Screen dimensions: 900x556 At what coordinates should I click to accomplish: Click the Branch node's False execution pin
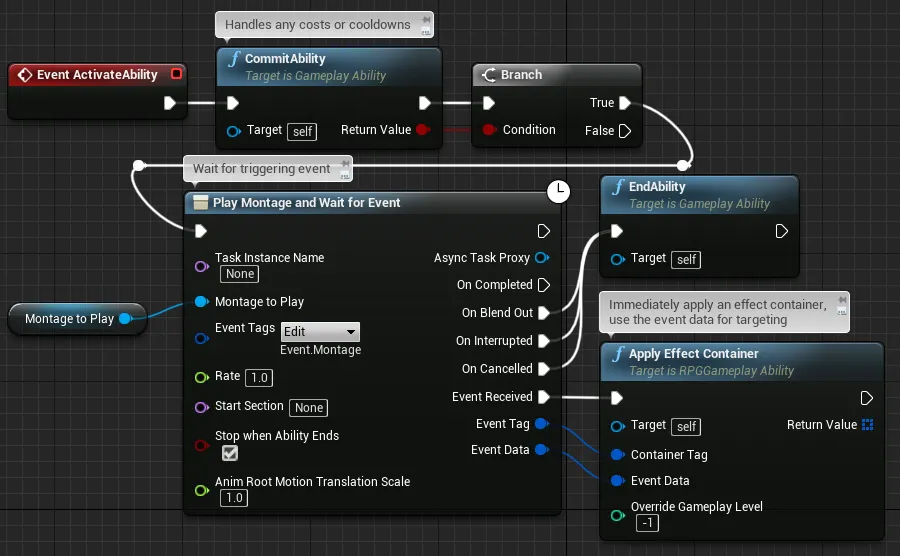point(625,131)
